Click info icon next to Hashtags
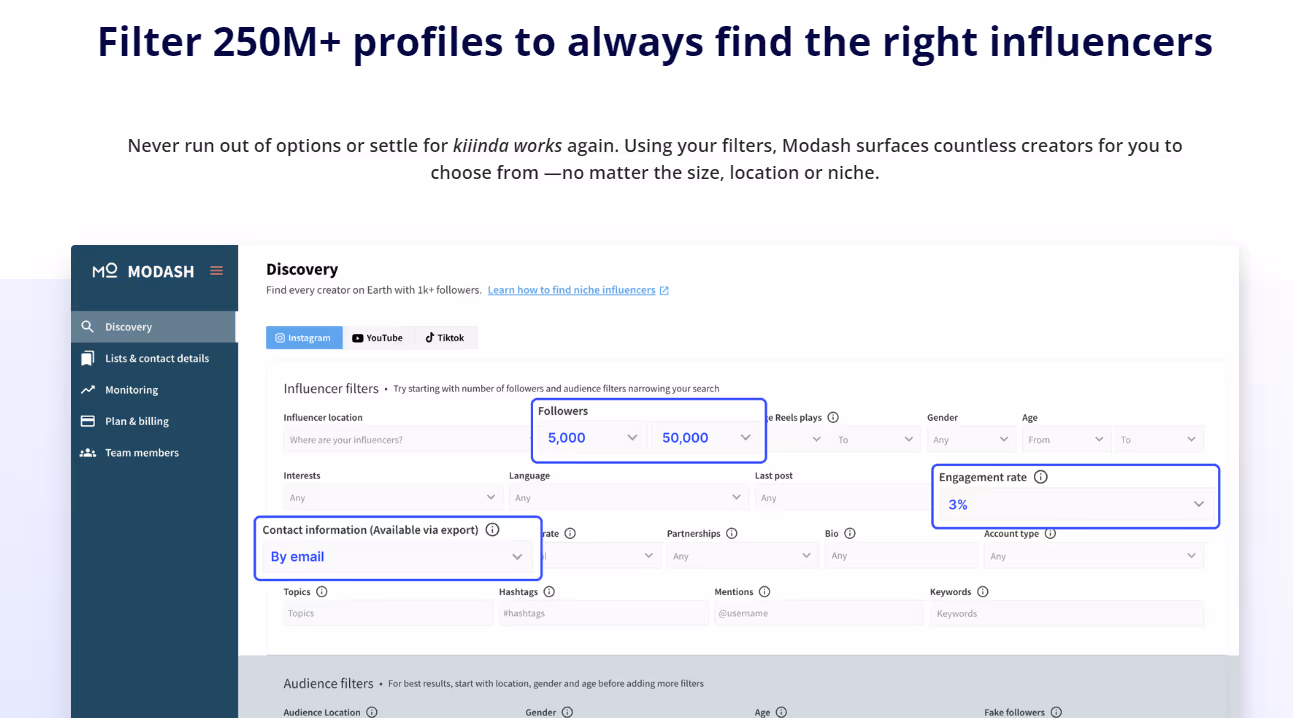Image resolution: width=1293 pixels, height=718 pixels. coord(549,592)
